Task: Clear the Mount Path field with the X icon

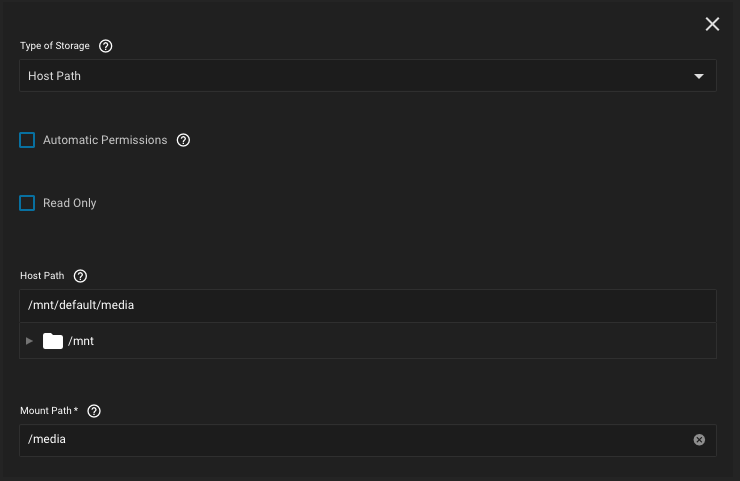Action: (x=699, y=440)
